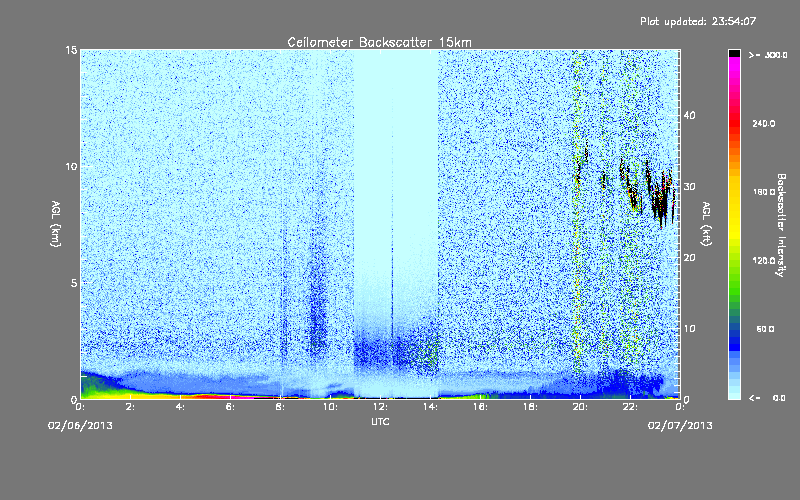Click the 20: hour tick on the time axis
Screen dimensions: 800x500
(580, 407)
